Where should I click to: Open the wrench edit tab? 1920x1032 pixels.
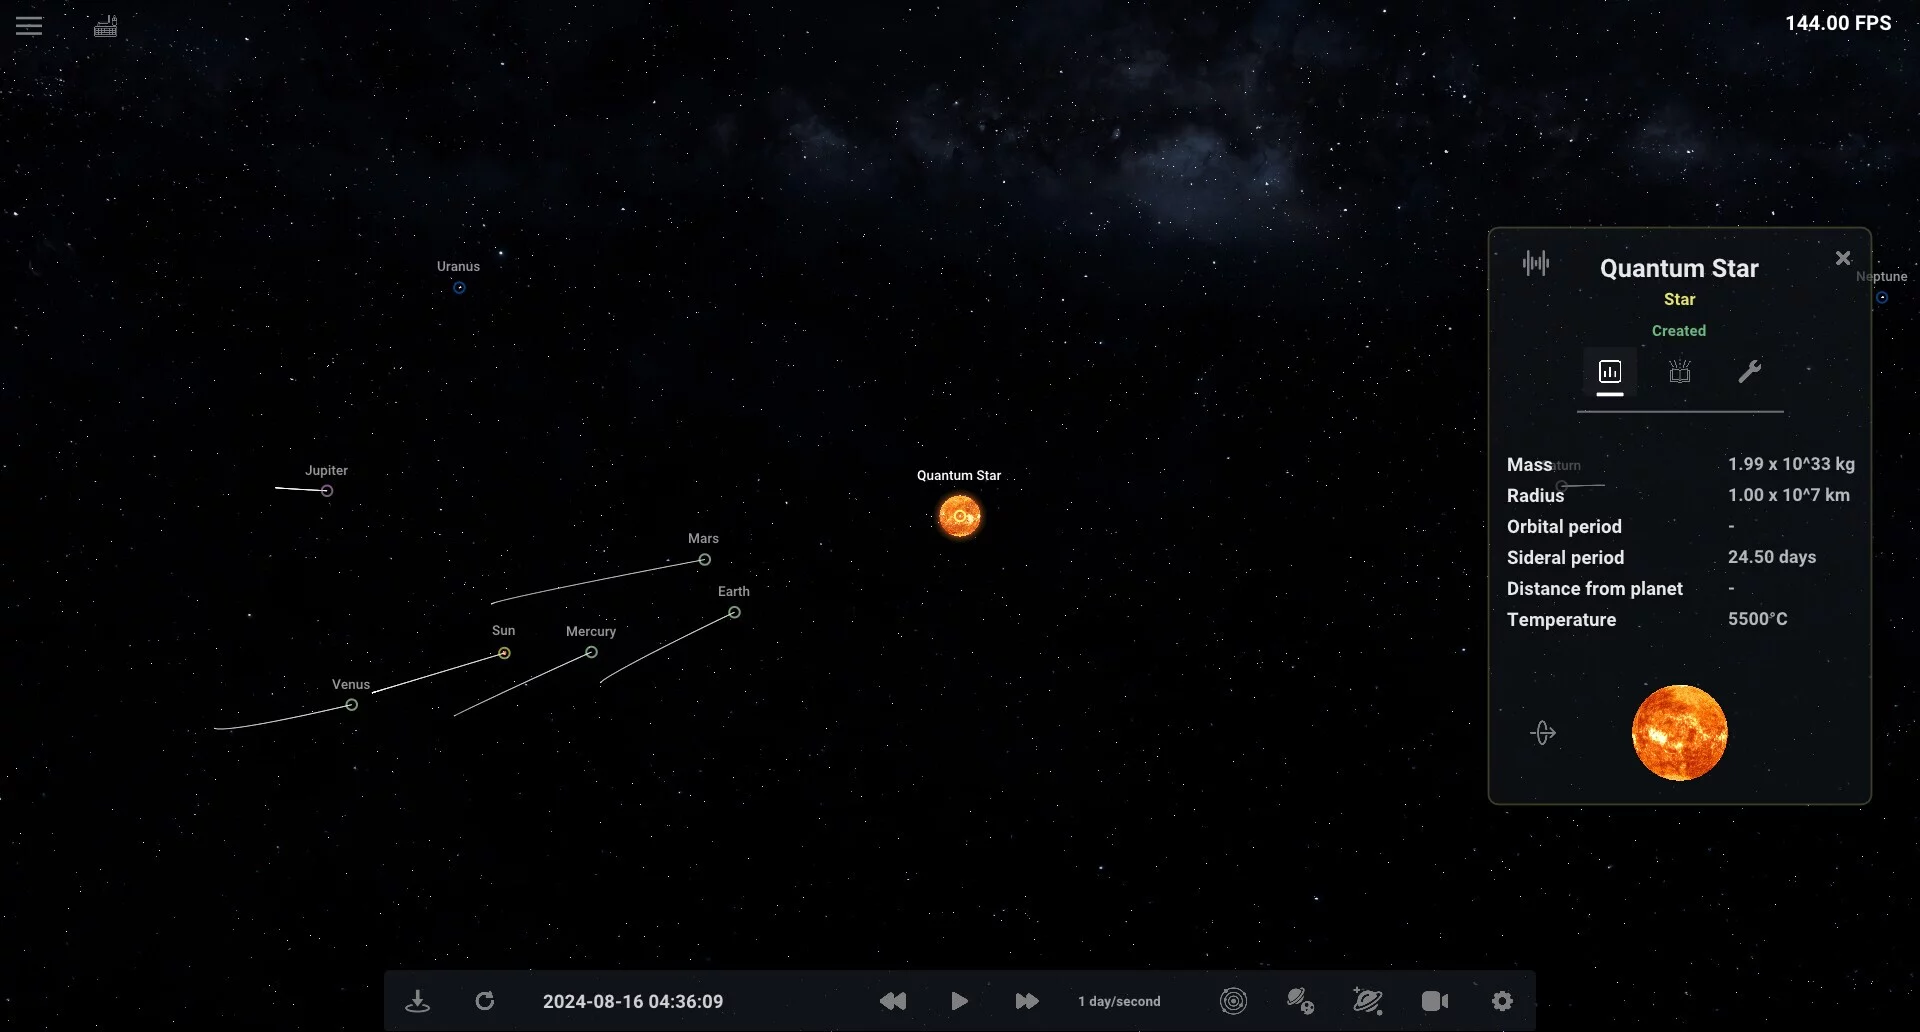pyautogui.click(x=1749, y=372)
